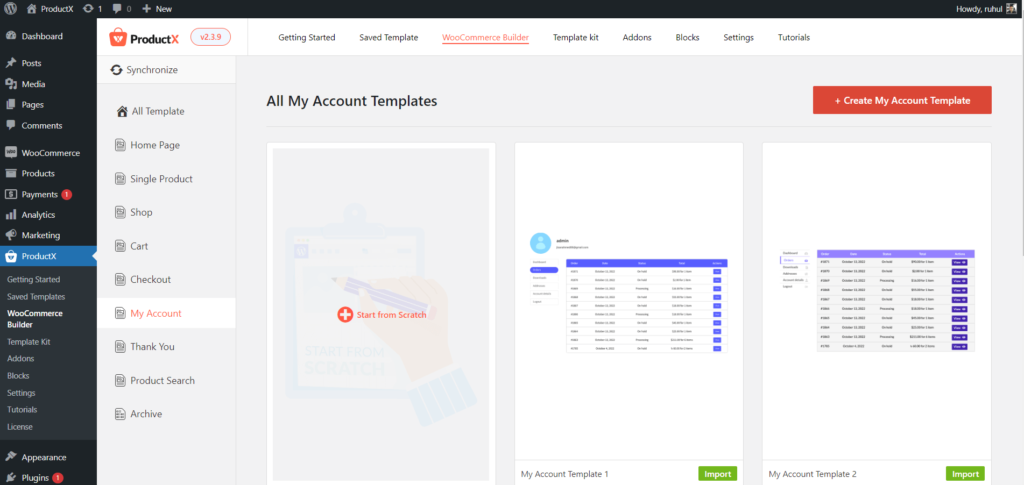Import My Account Template 2

(965, 474)
